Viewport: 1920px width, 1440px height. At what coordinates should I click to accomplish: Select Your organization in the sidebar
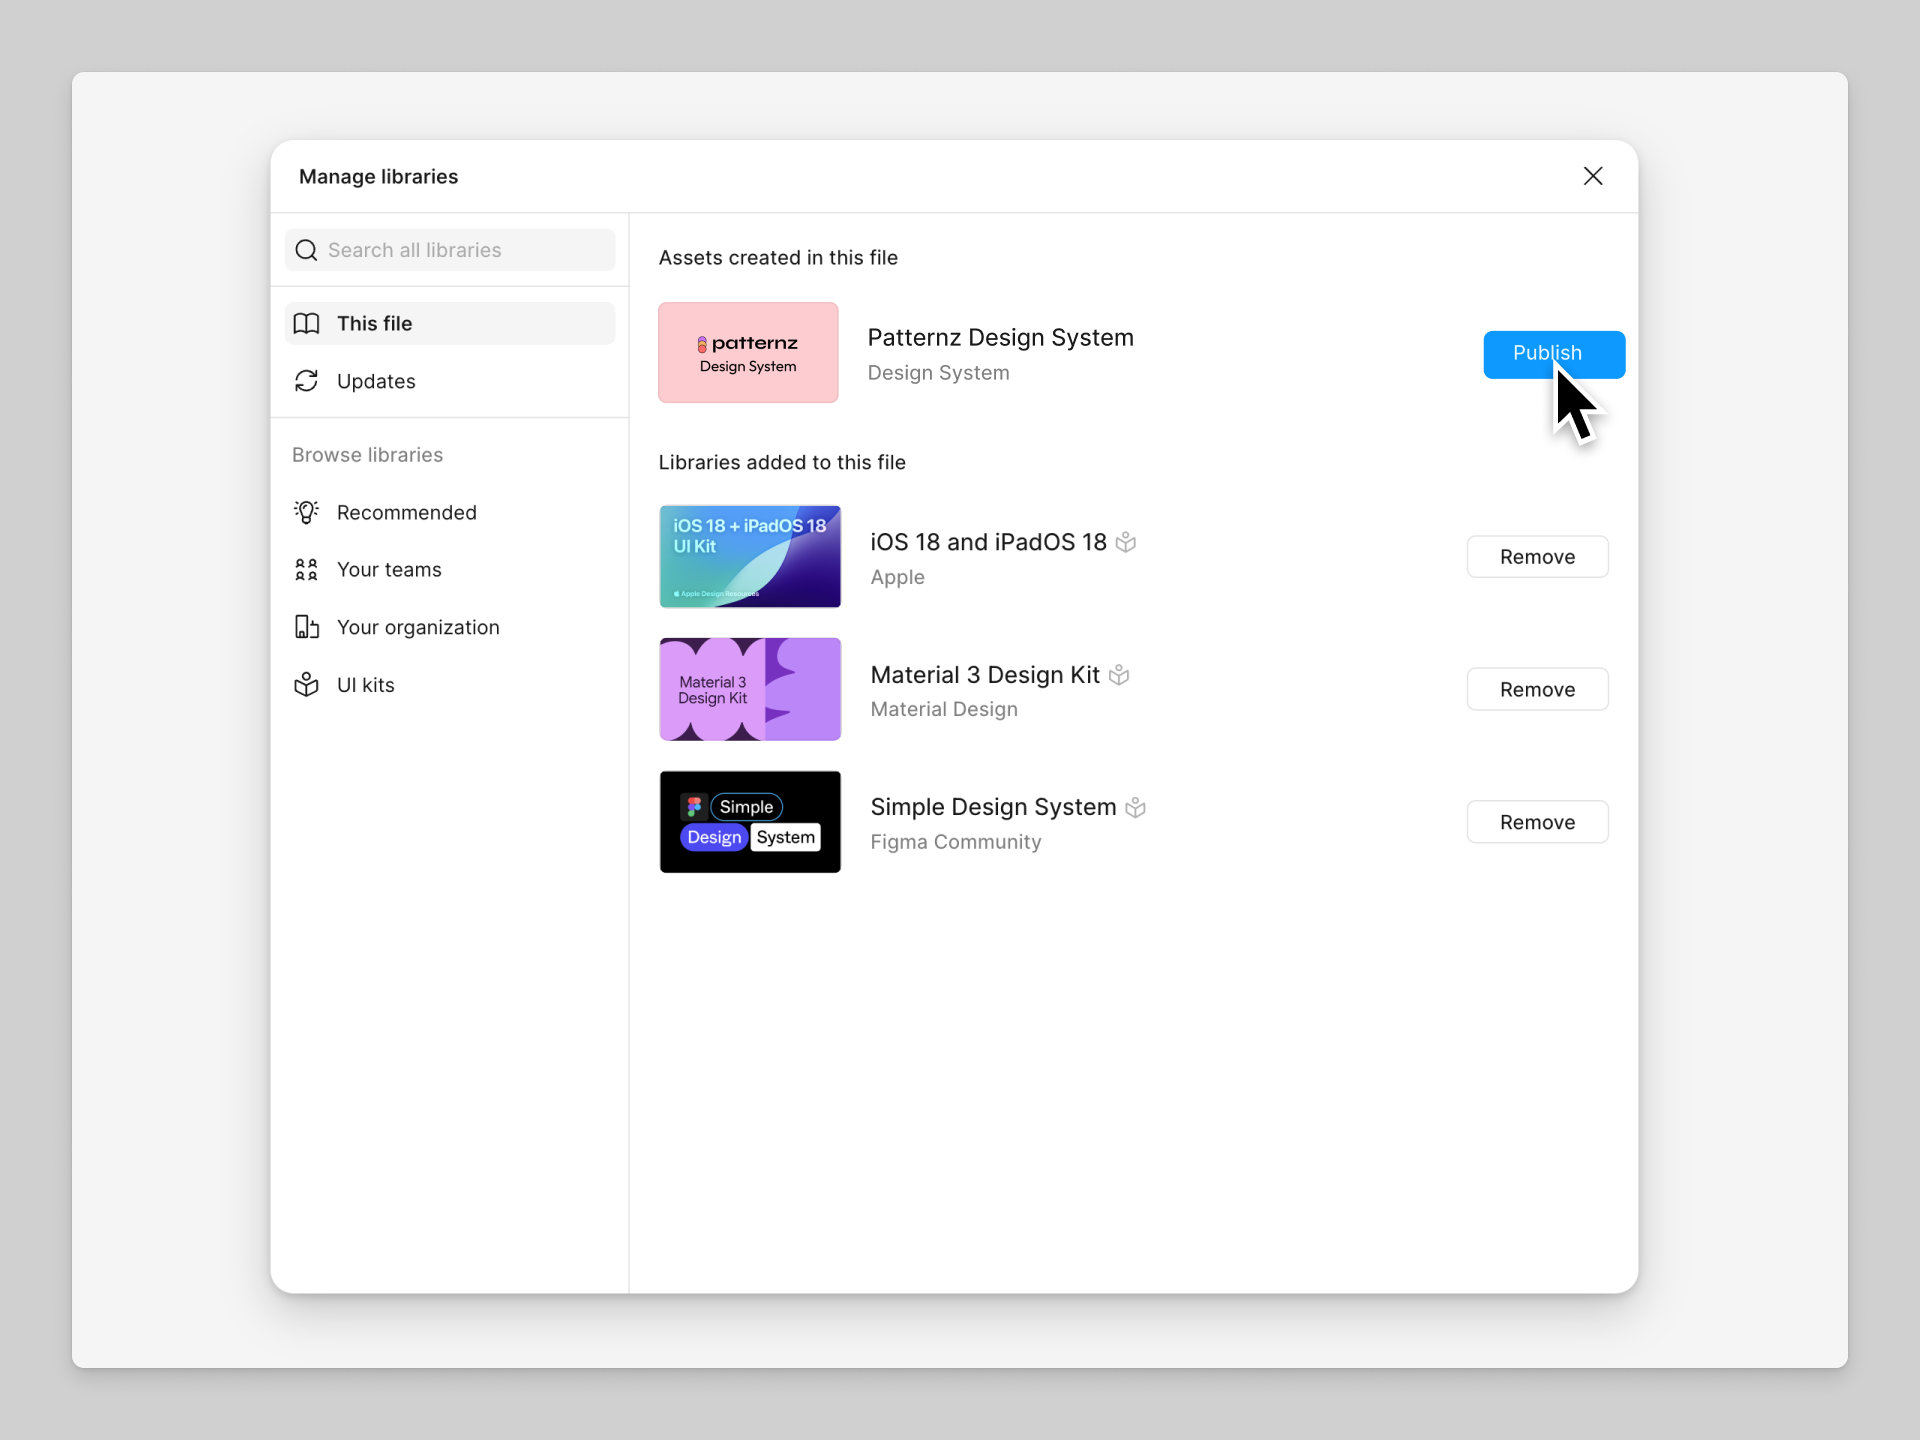pyautogui.click(x=418, y=627)
